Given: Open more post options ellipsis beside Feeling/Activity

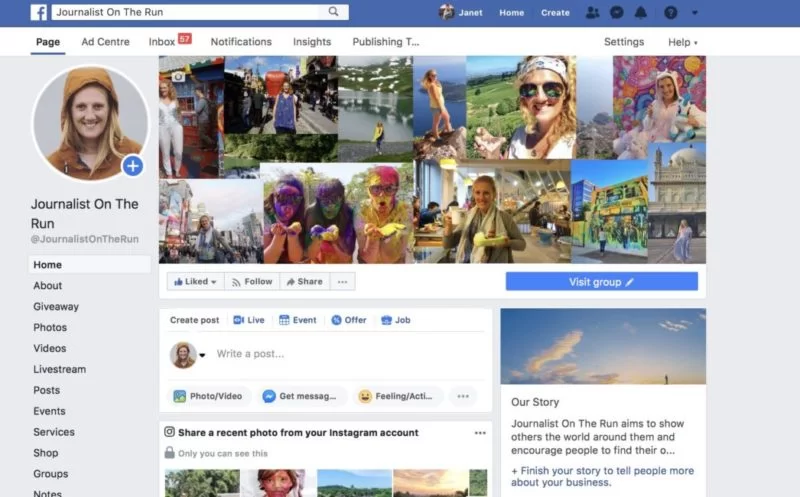Looking at the screenshot, I should (463, 396).
